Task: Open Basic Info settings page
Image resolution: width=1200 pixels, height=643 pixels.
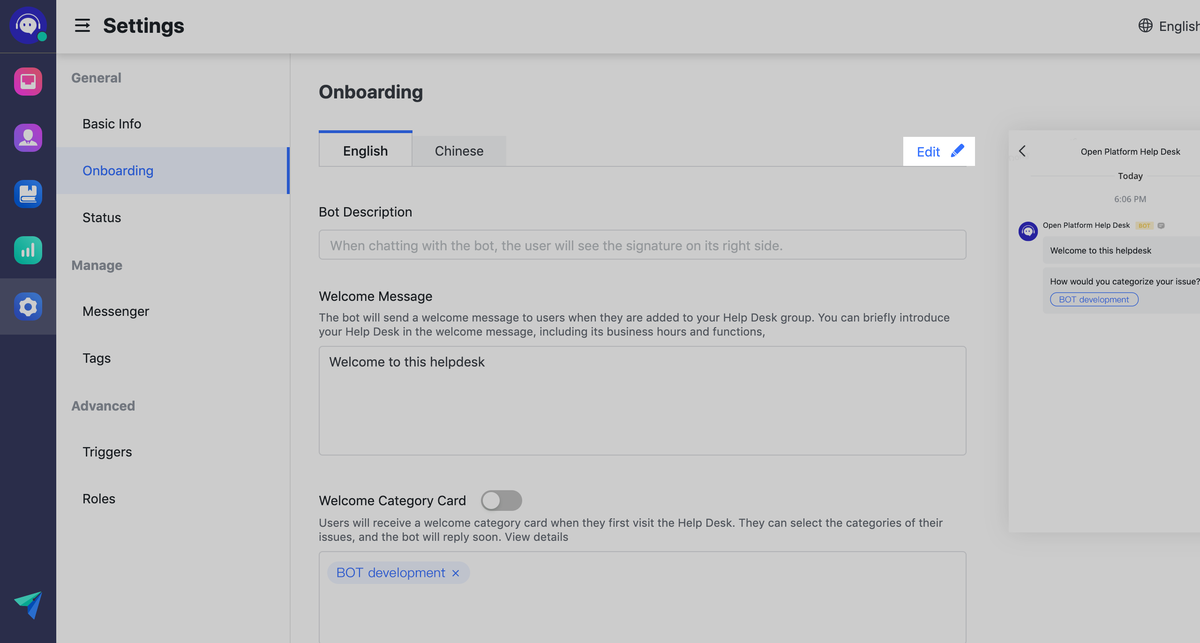Action: [x=112, y=124]
